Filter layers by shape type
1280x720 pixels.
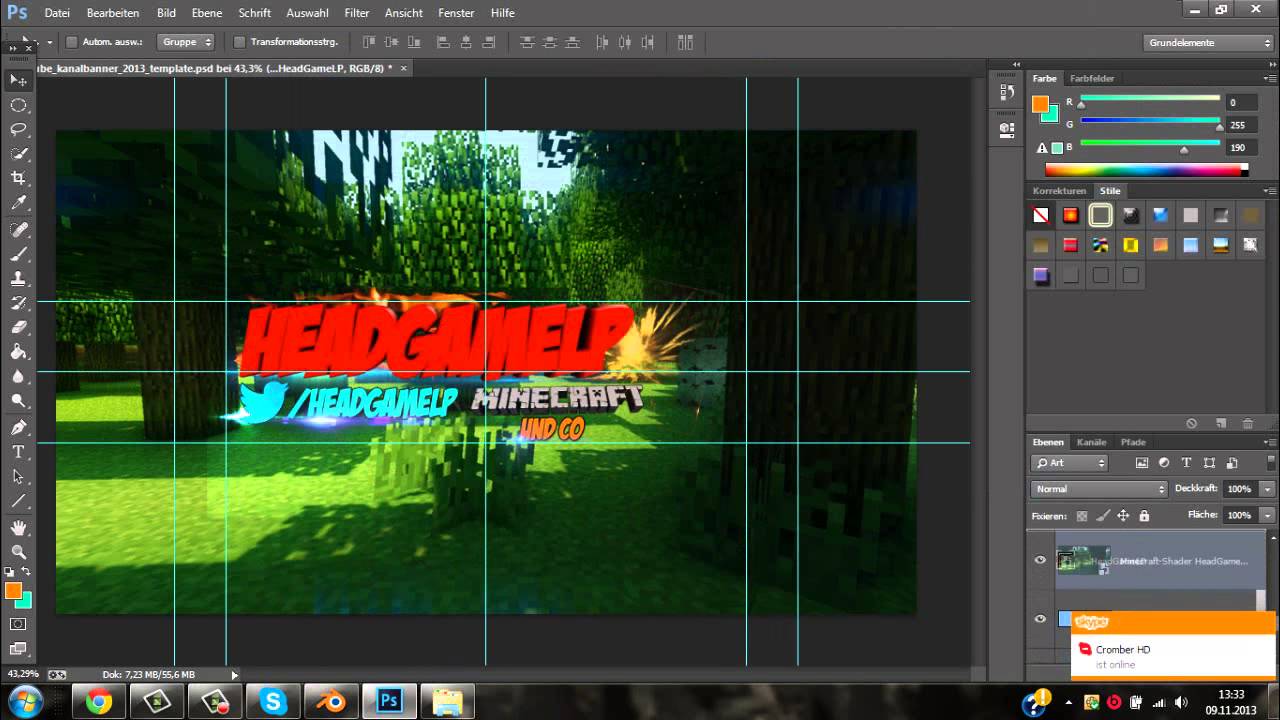pos(1210,463)
